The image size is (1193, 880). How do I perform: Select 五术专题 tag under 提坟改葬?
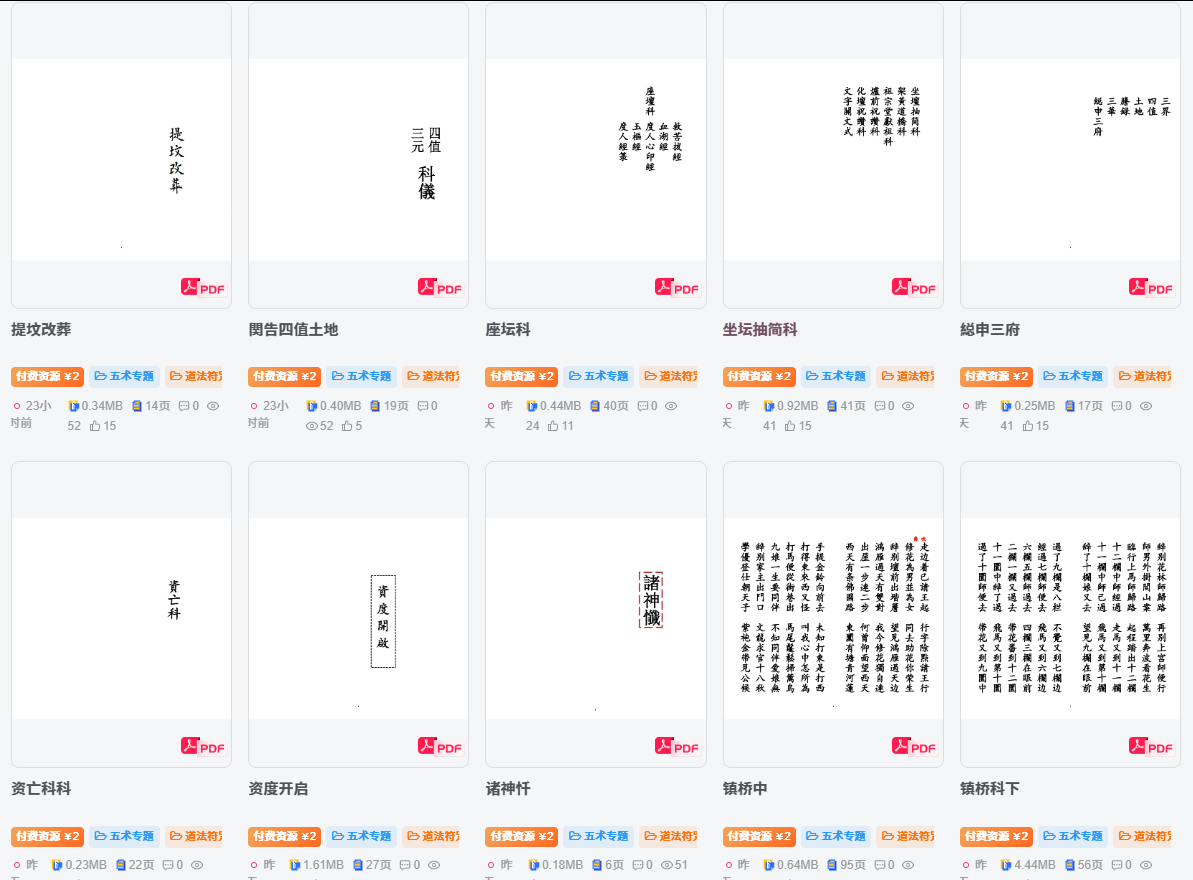(x=124, y=376)
